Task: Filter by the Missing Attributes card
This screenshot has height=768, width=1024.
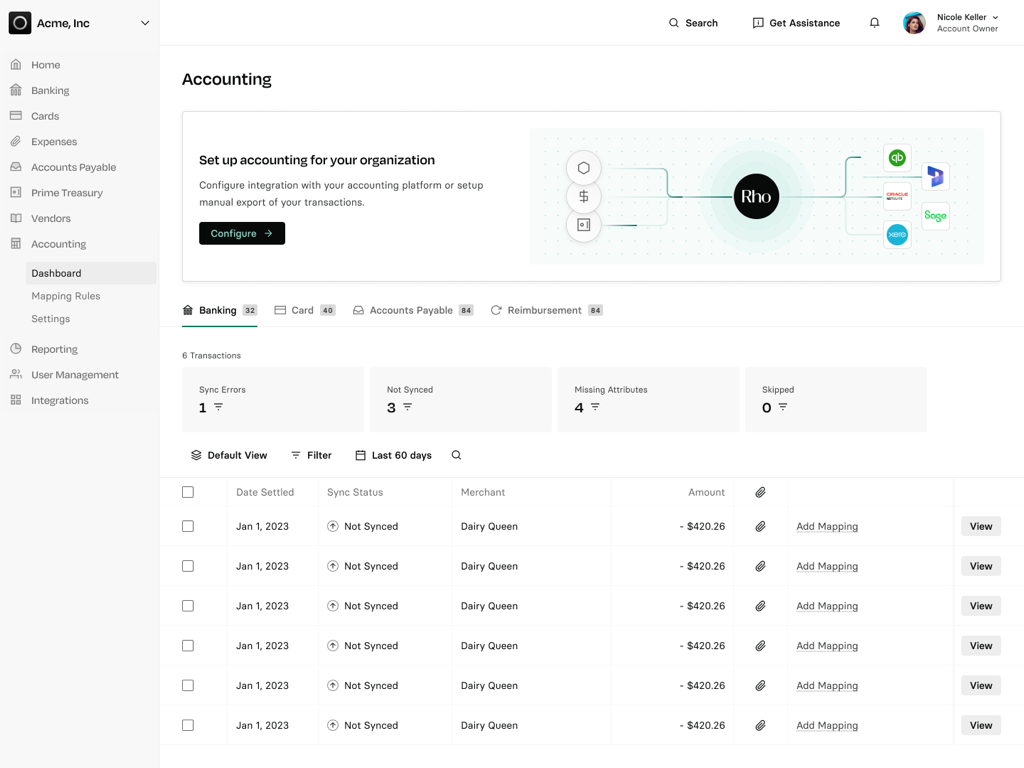Action: pyautogui.click(x=648, y=399)
